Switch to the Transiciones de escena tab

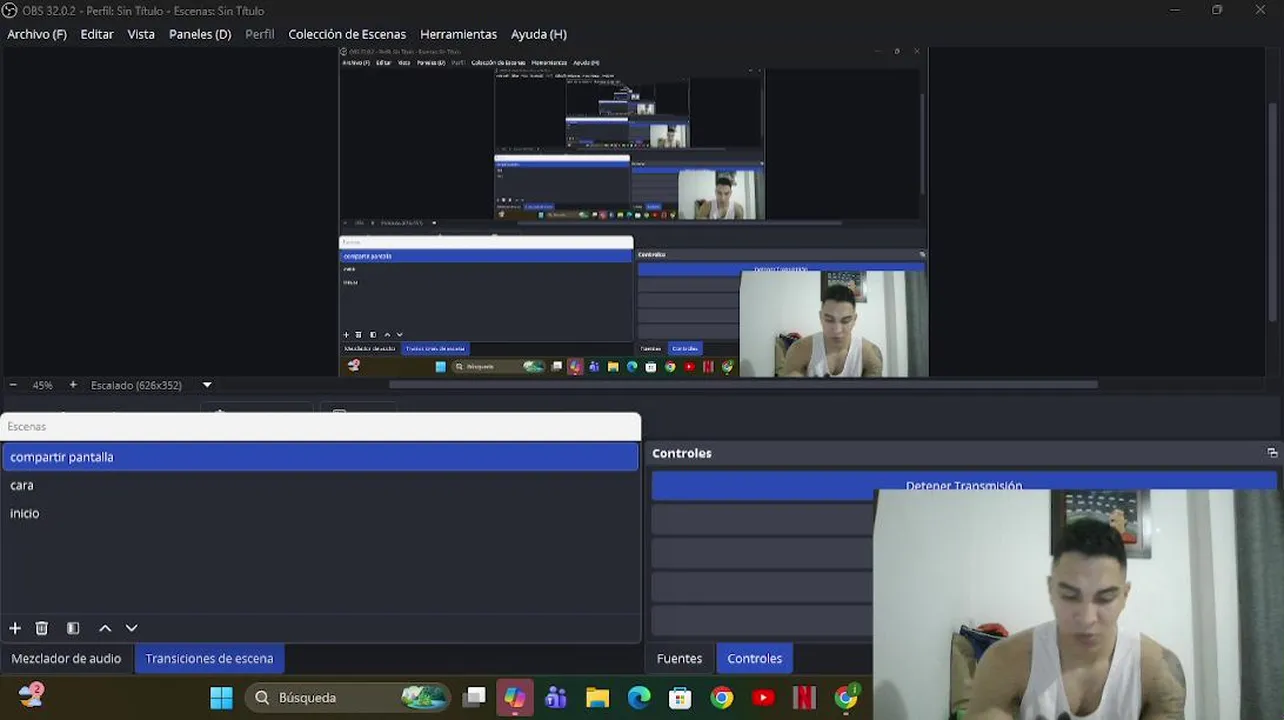click(x=209, y=658)
